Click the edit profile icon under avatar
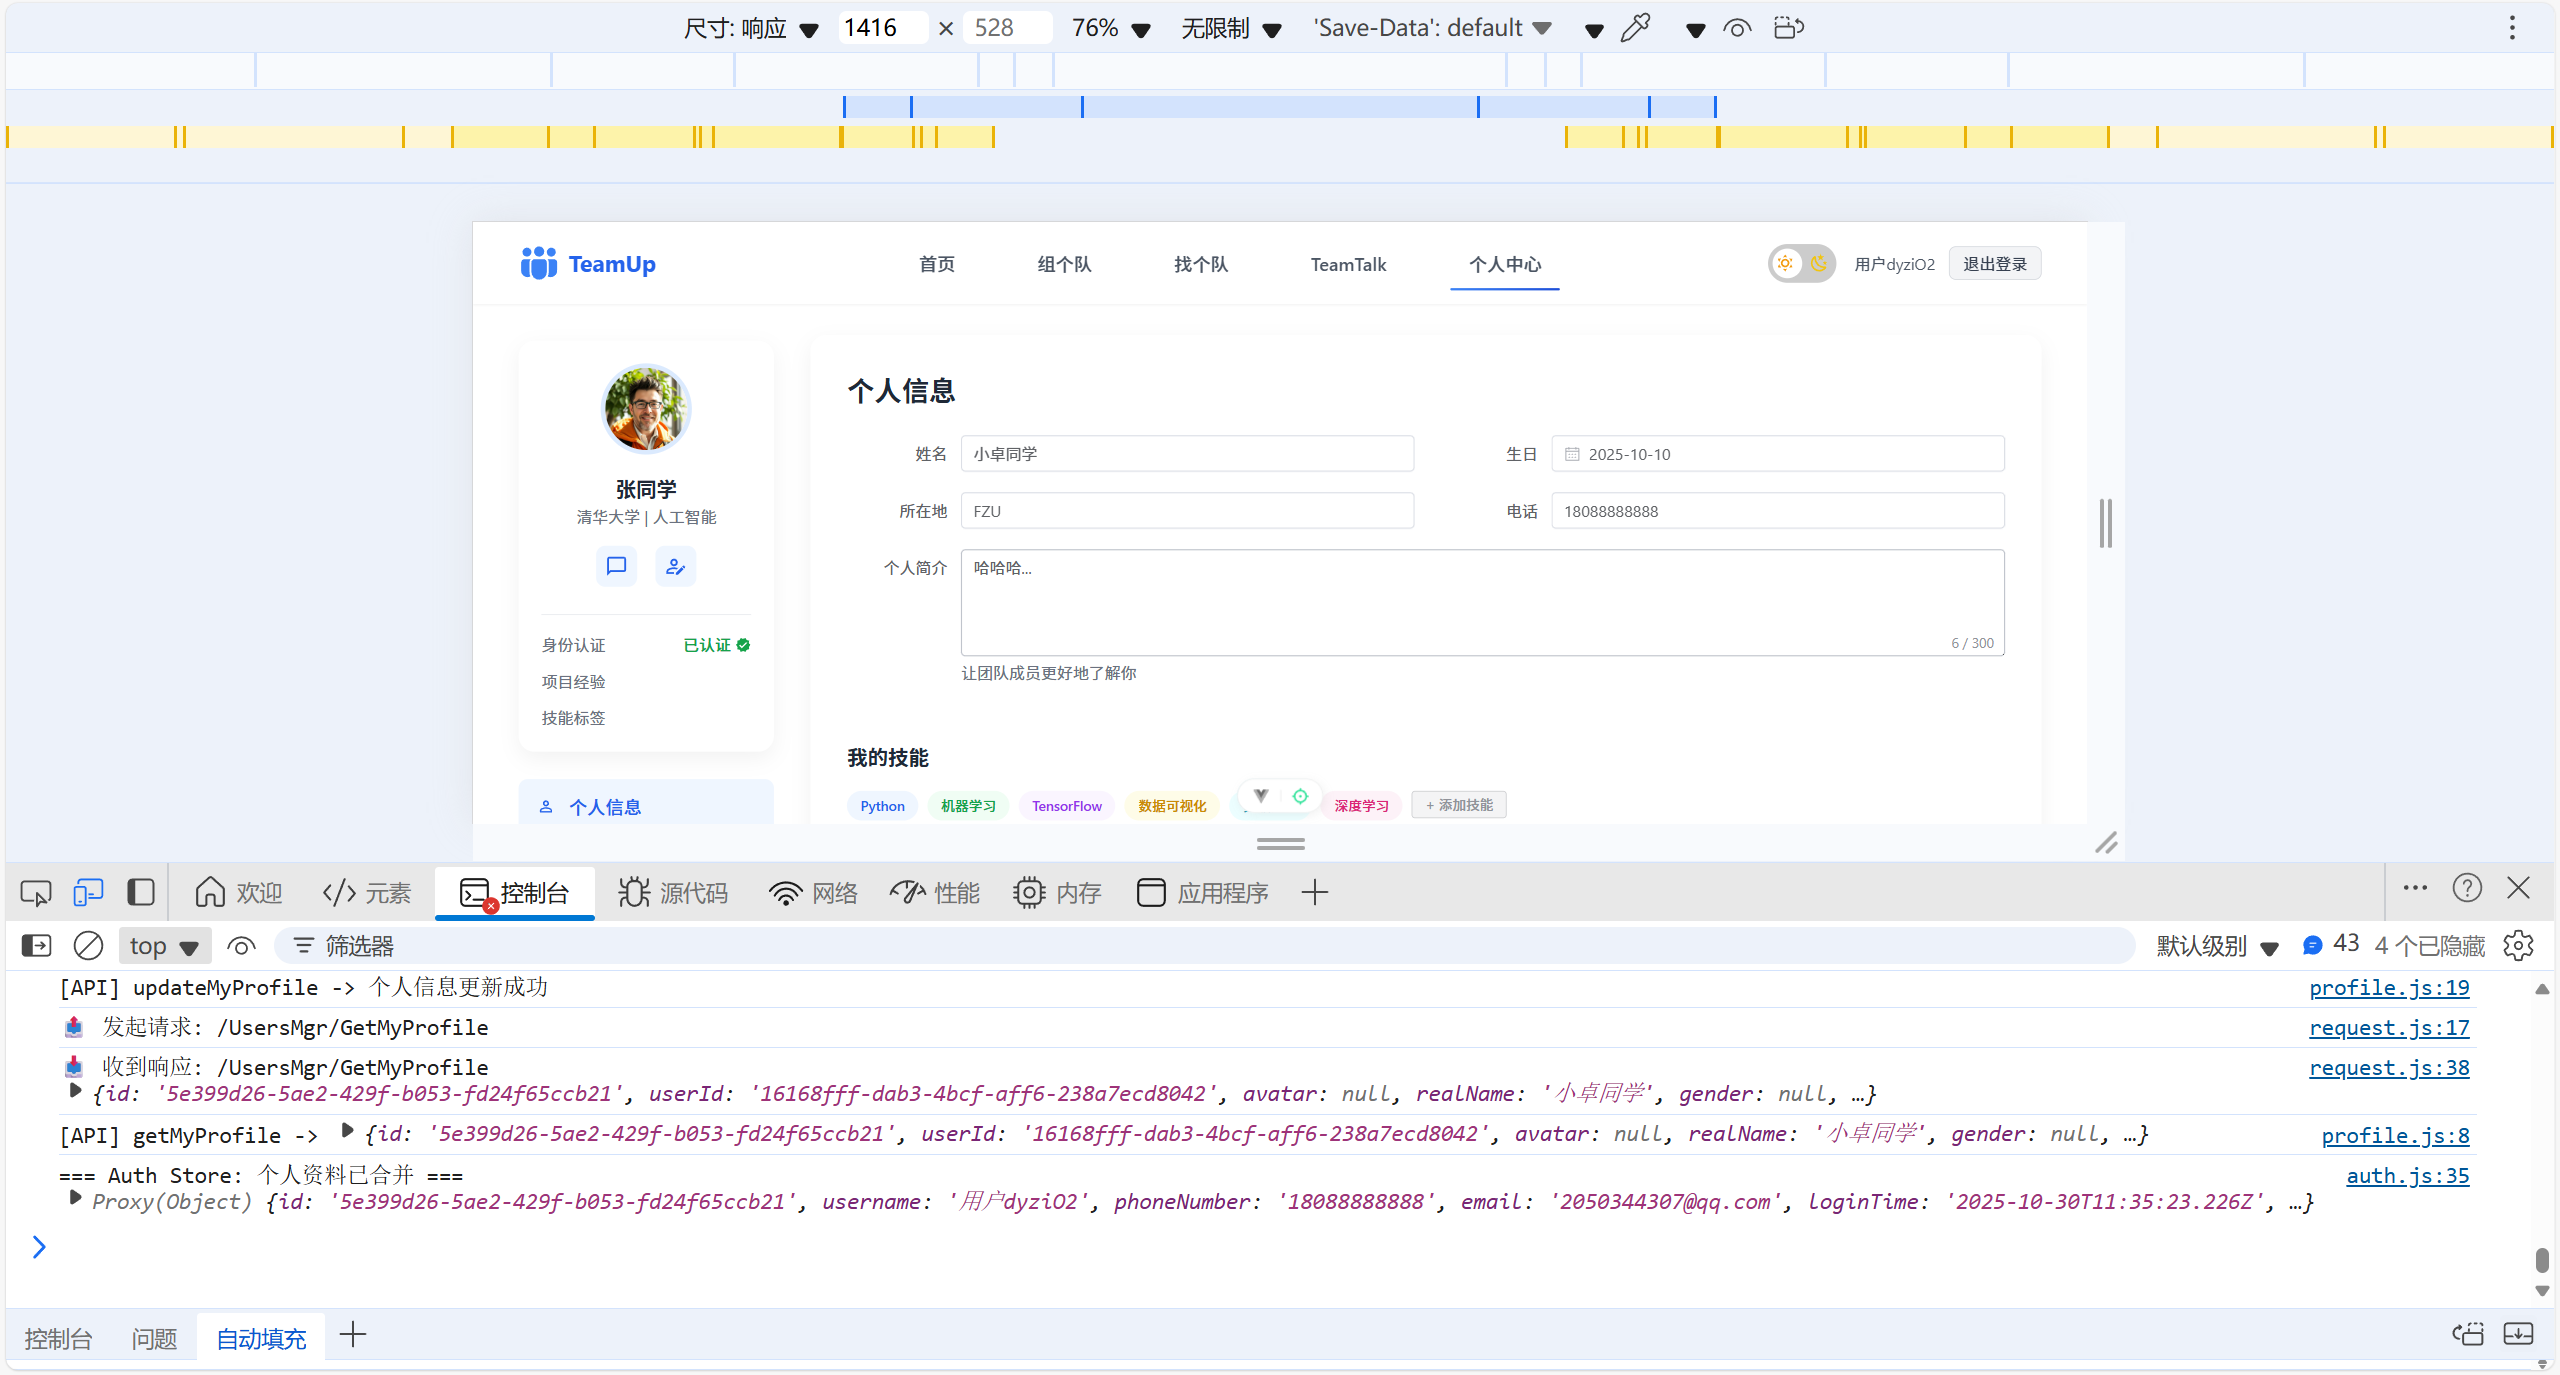 (x=676, y=567)
